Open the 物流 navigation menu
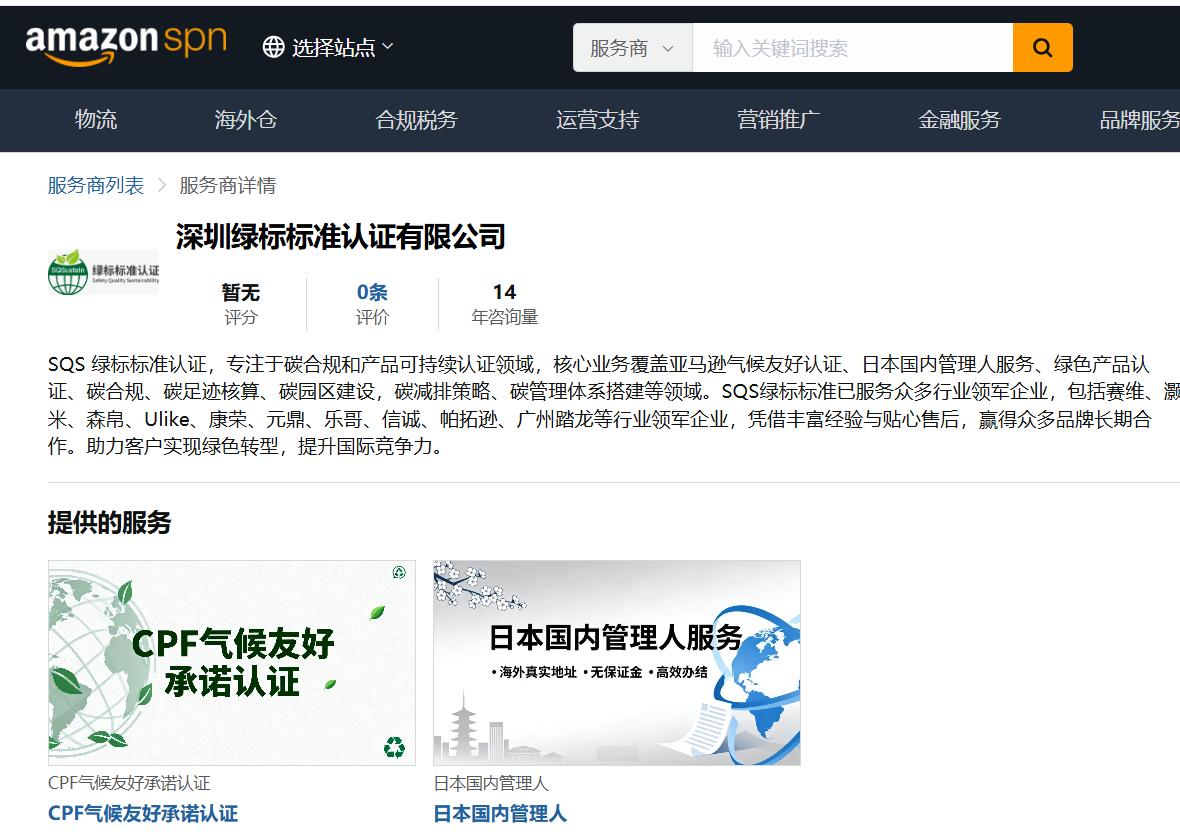The width and height of the screenshot is (1180, 834). [96, 120]
